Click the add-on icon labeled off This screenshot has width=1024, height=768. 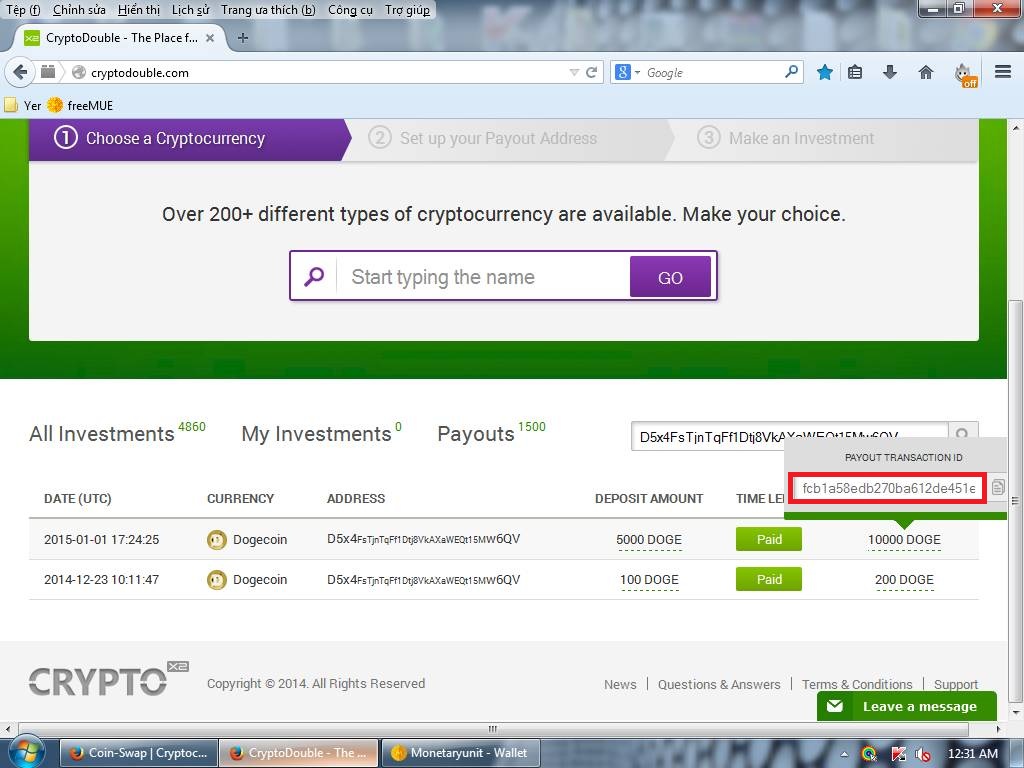click(965, 74)
